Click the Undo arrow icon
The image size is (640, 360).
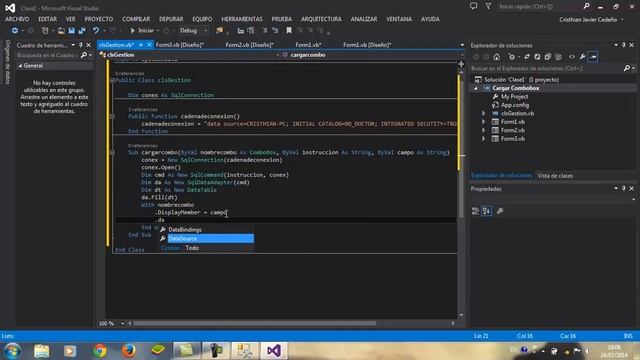coord(96,31)
